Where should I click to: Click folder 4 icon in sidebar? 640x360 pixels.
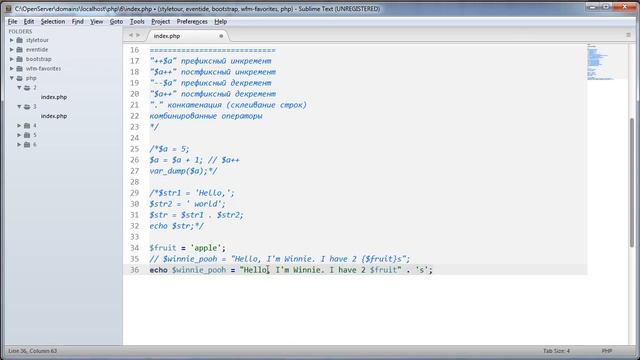[x=27, y=125]
